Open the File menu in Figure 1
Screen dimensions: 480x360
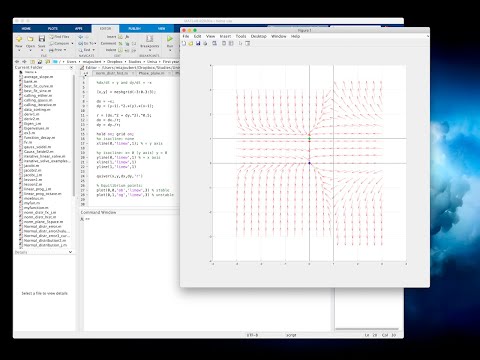186,36
